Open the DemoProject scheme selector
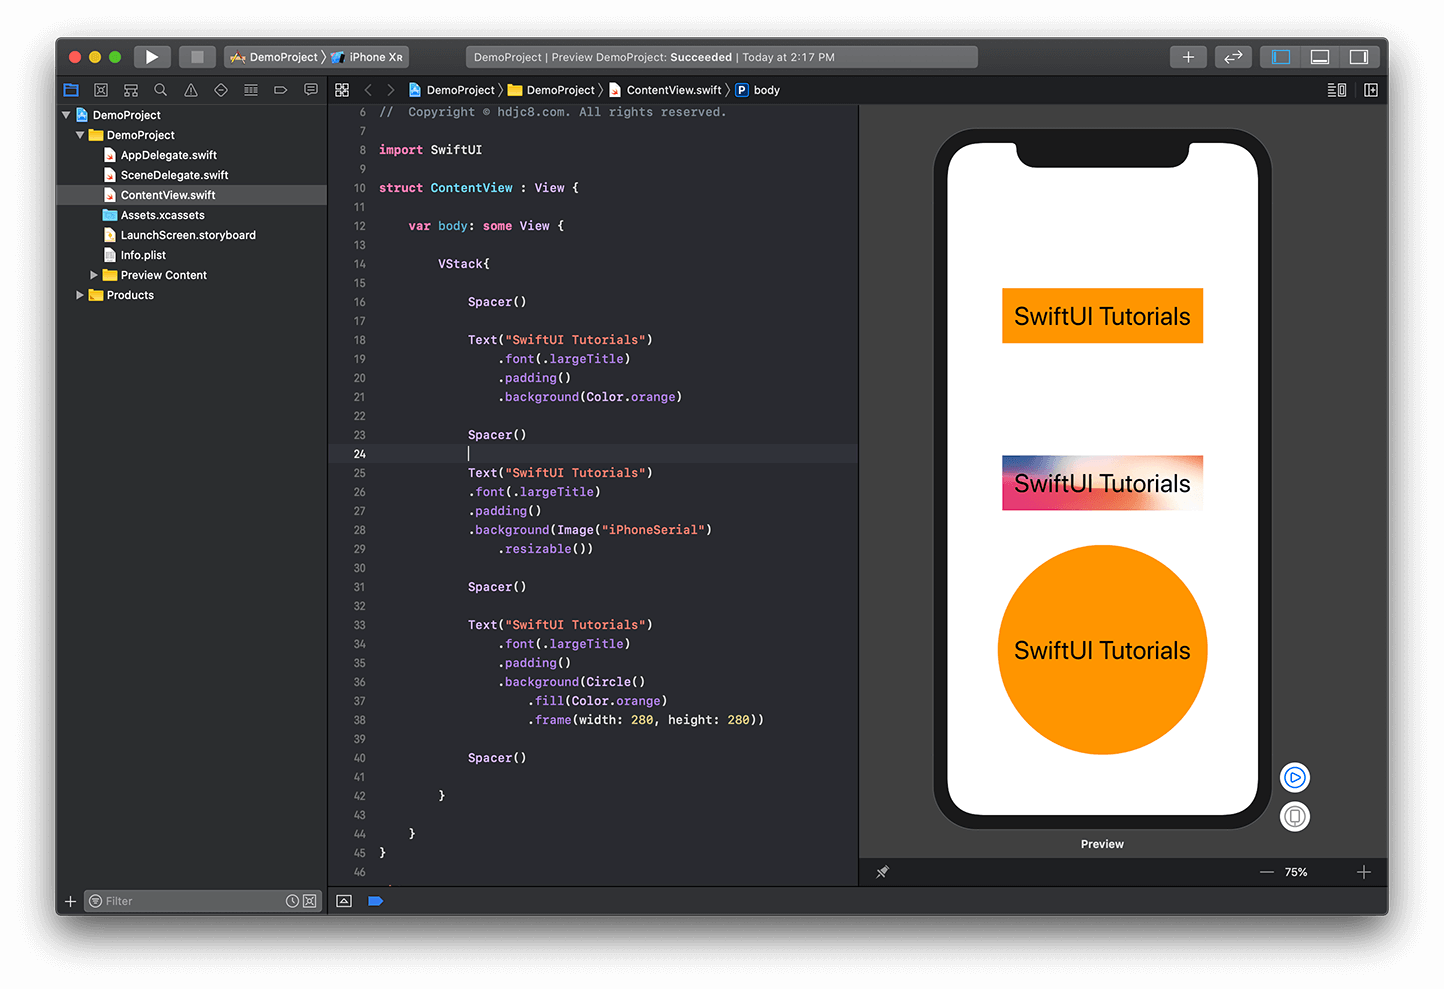 pos(273,57)
